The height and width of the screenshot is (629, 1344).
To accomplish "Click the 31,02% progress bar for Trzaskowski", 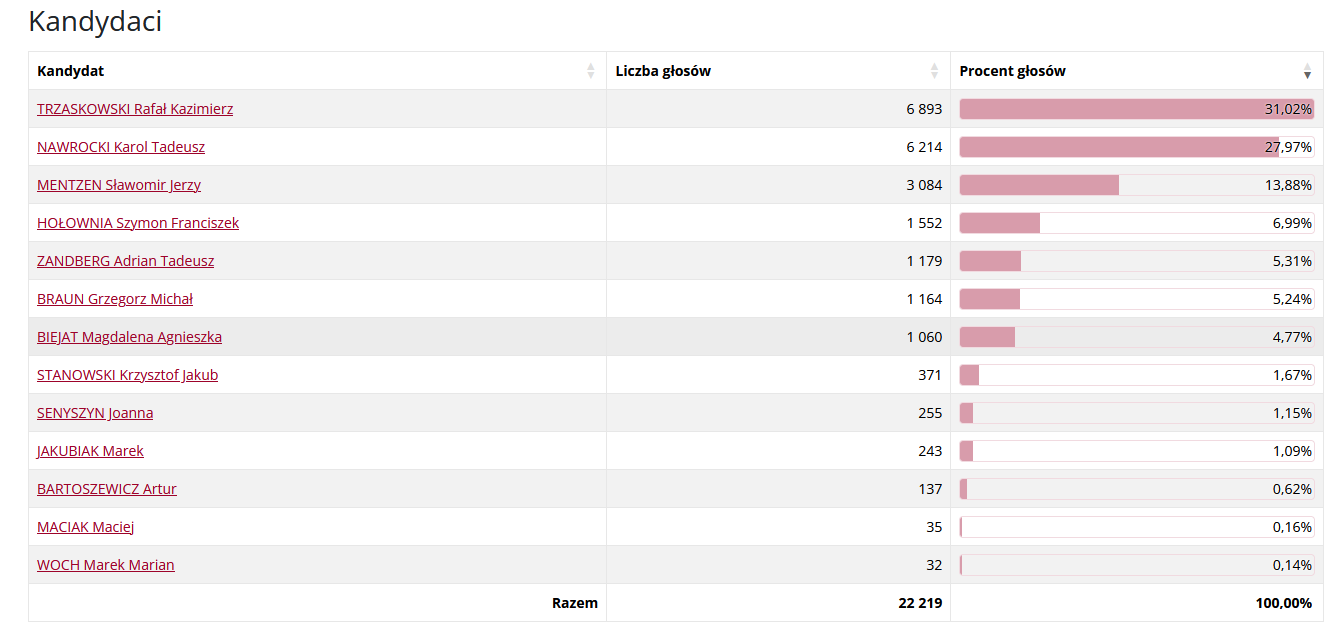I will coord(1137,109).
